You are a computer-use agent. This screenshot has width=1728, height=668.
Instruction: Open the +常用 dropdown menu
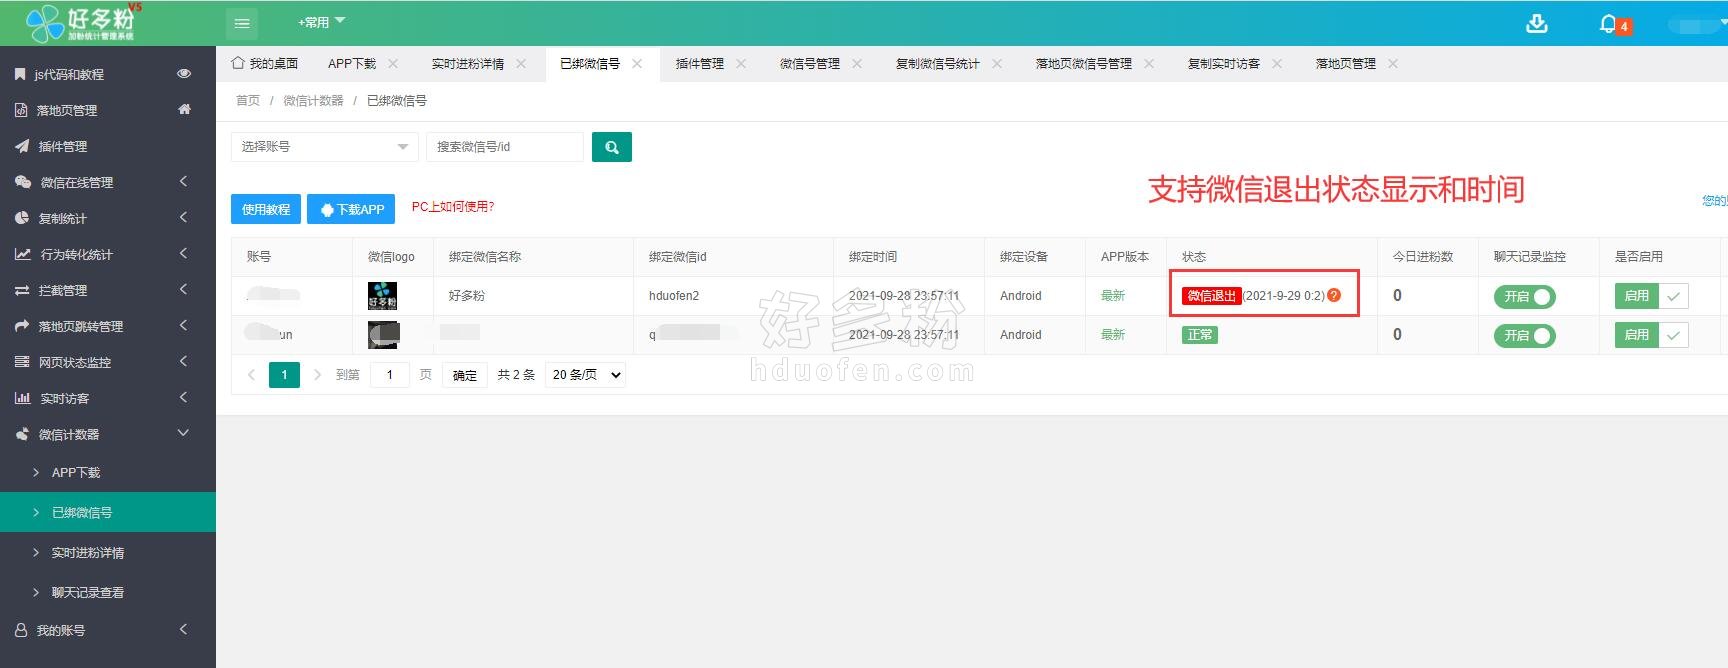[321, 22]
